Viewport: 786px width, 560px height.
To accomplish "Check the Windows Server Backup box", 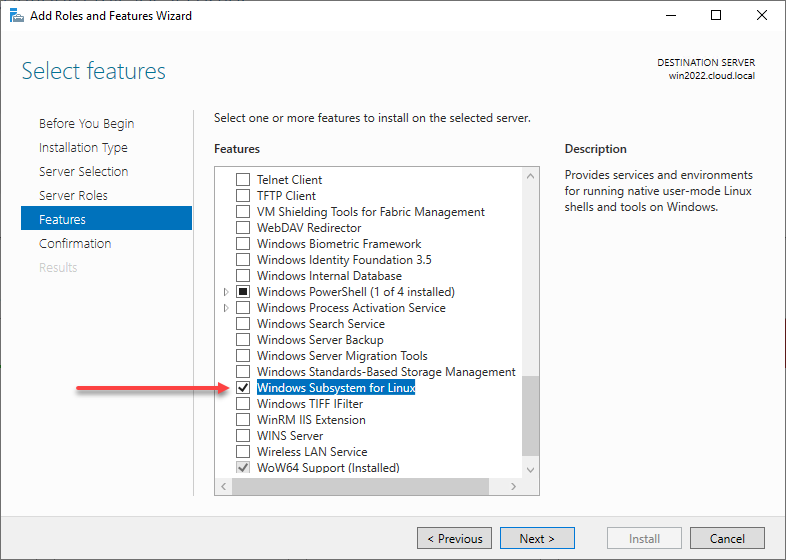I will tap(243, 339).
